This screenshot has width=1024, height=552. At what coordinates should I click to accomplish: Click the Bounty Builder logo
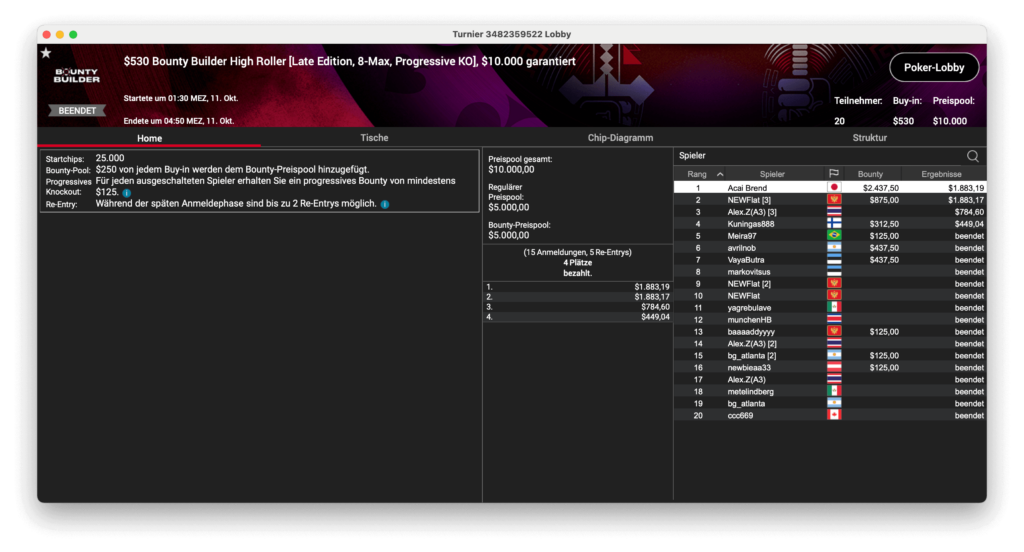77,75
